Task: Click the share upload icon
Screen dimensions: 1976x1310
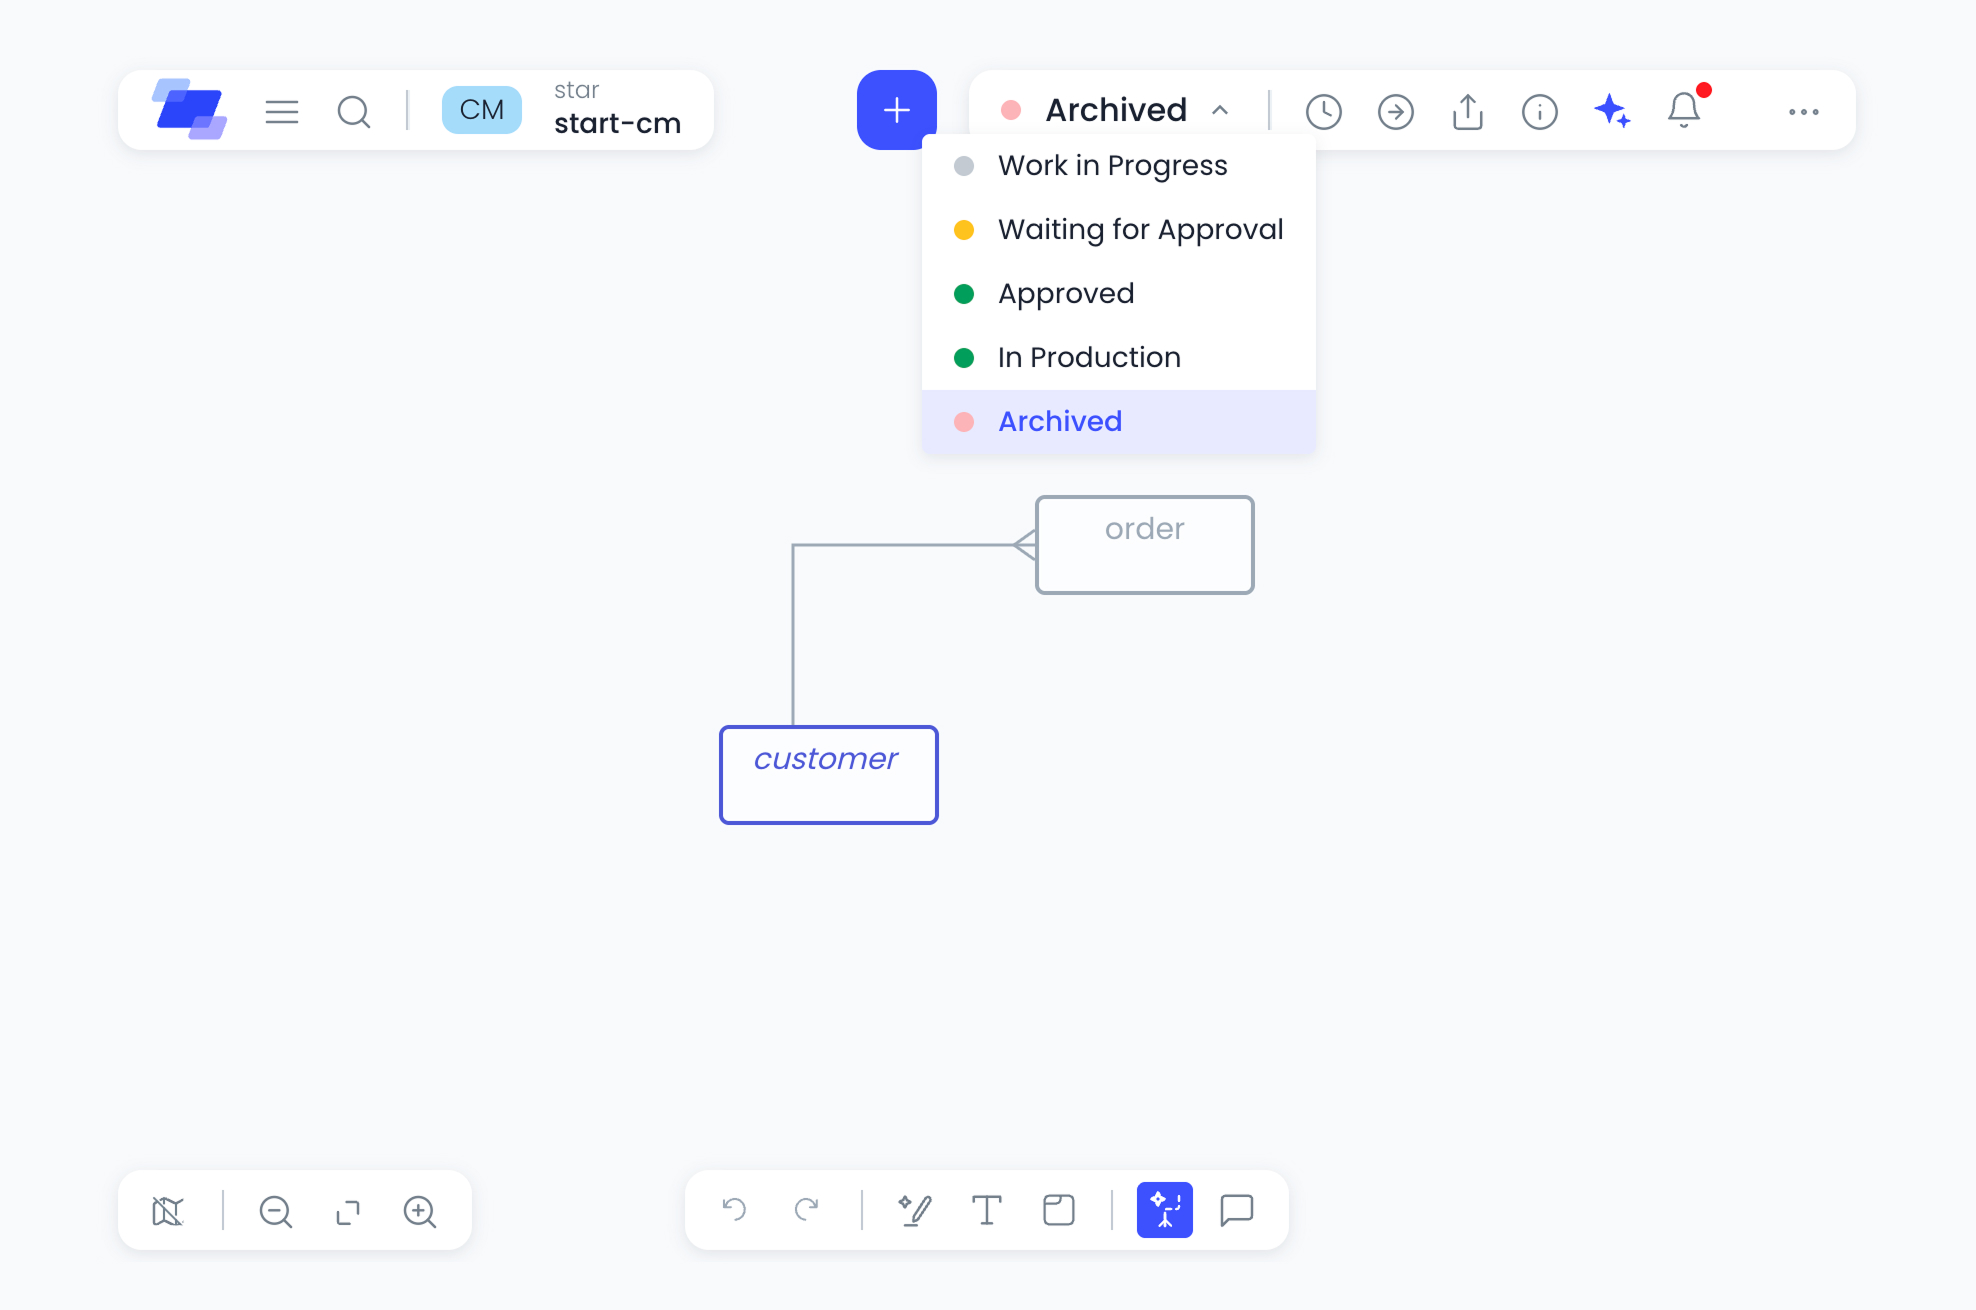Action: click(x=1467, y=111)
